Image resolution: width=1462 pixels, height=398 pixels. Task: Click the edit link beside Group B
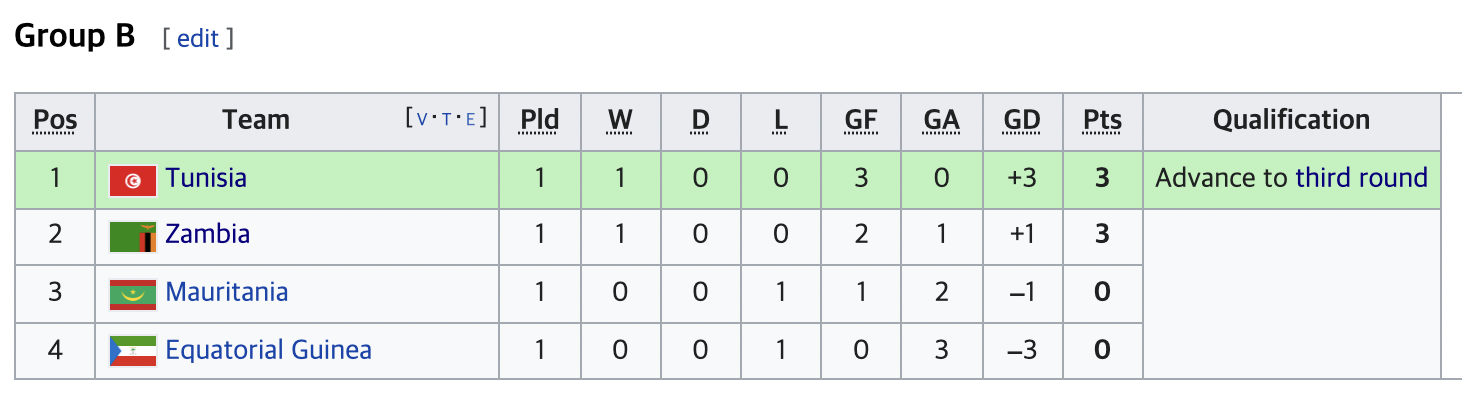[x=198, y=39]
